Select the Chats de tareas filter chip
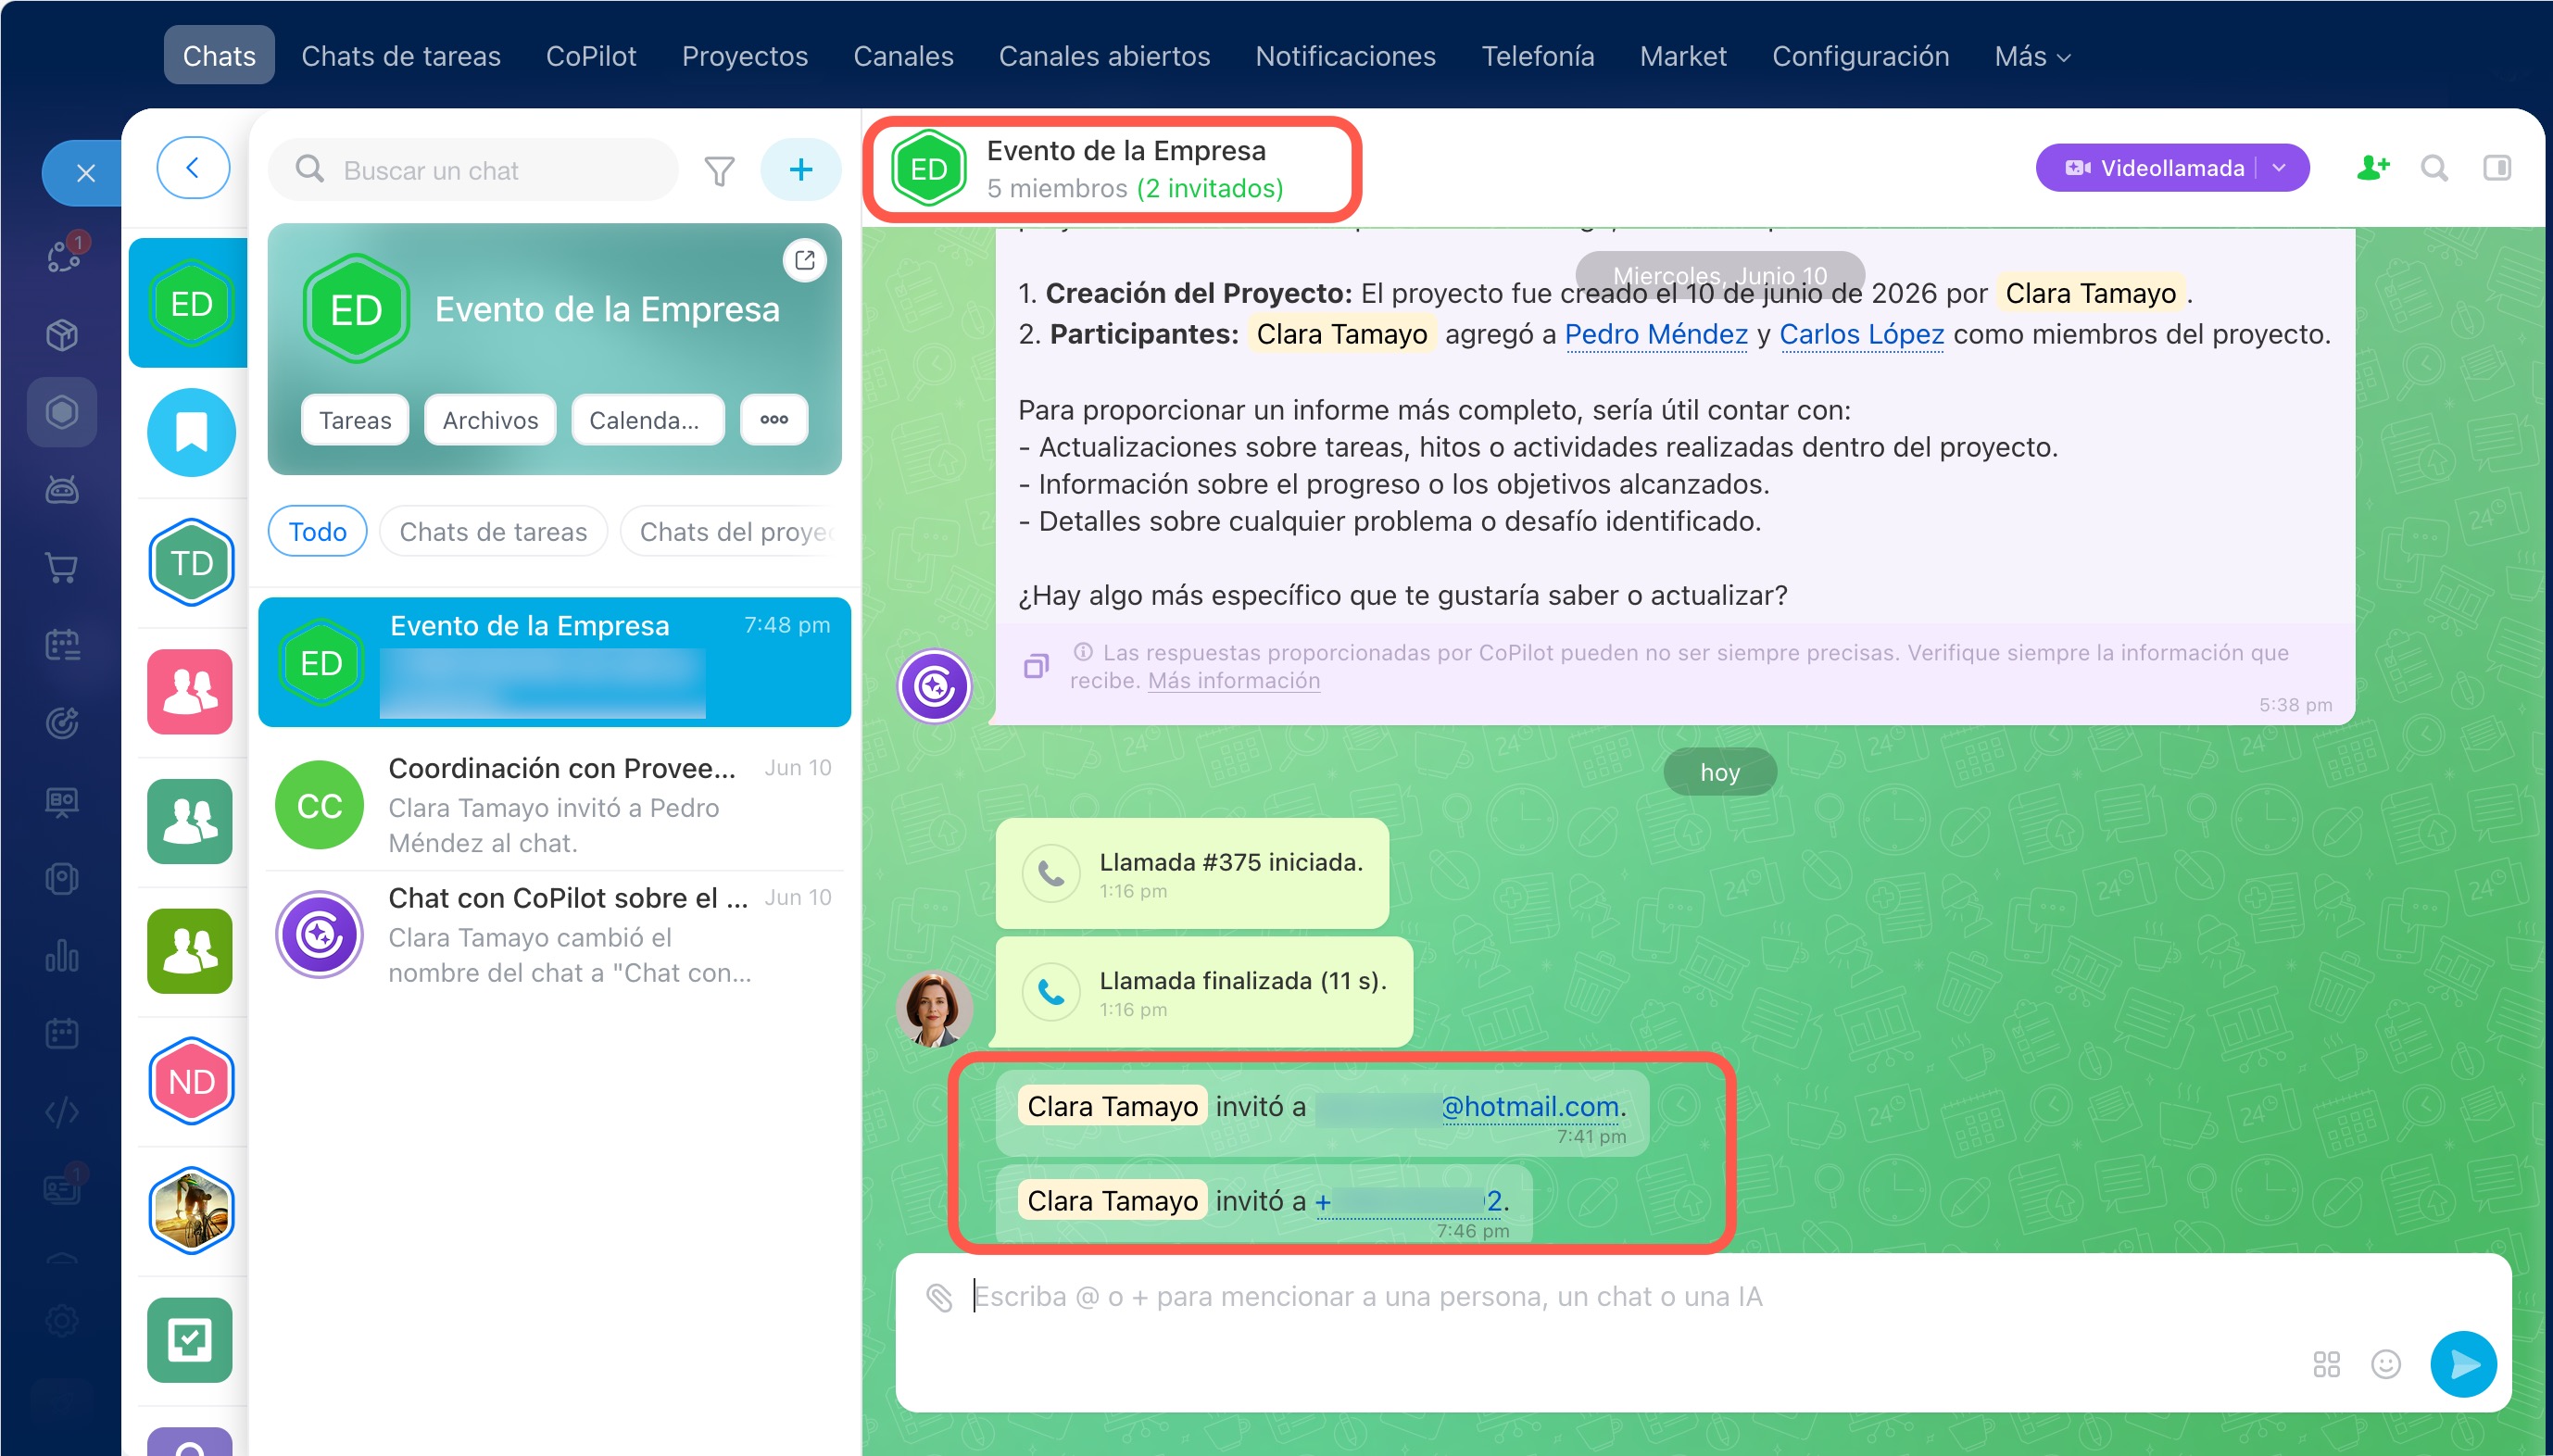 tap(493, 532)
